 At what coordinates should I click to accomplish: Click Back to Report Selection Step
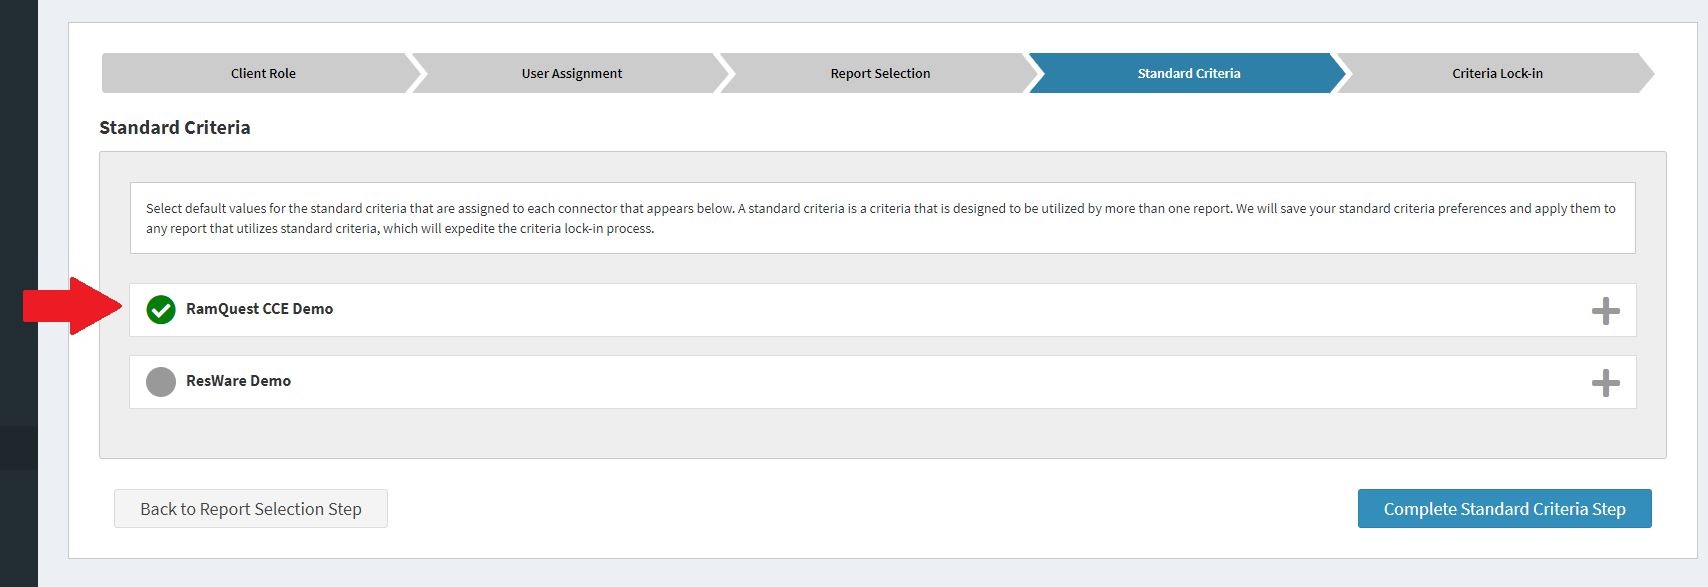point(250,508)
